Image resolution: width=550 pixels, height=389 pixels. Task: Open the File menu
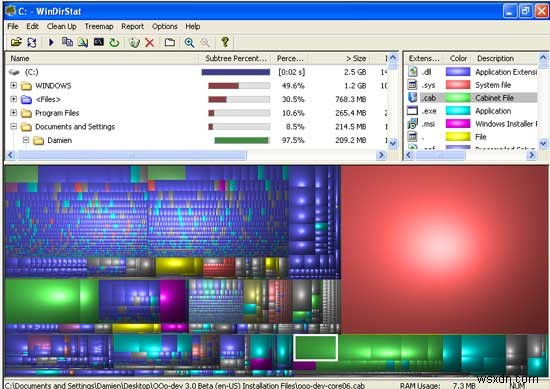point(13,26)
